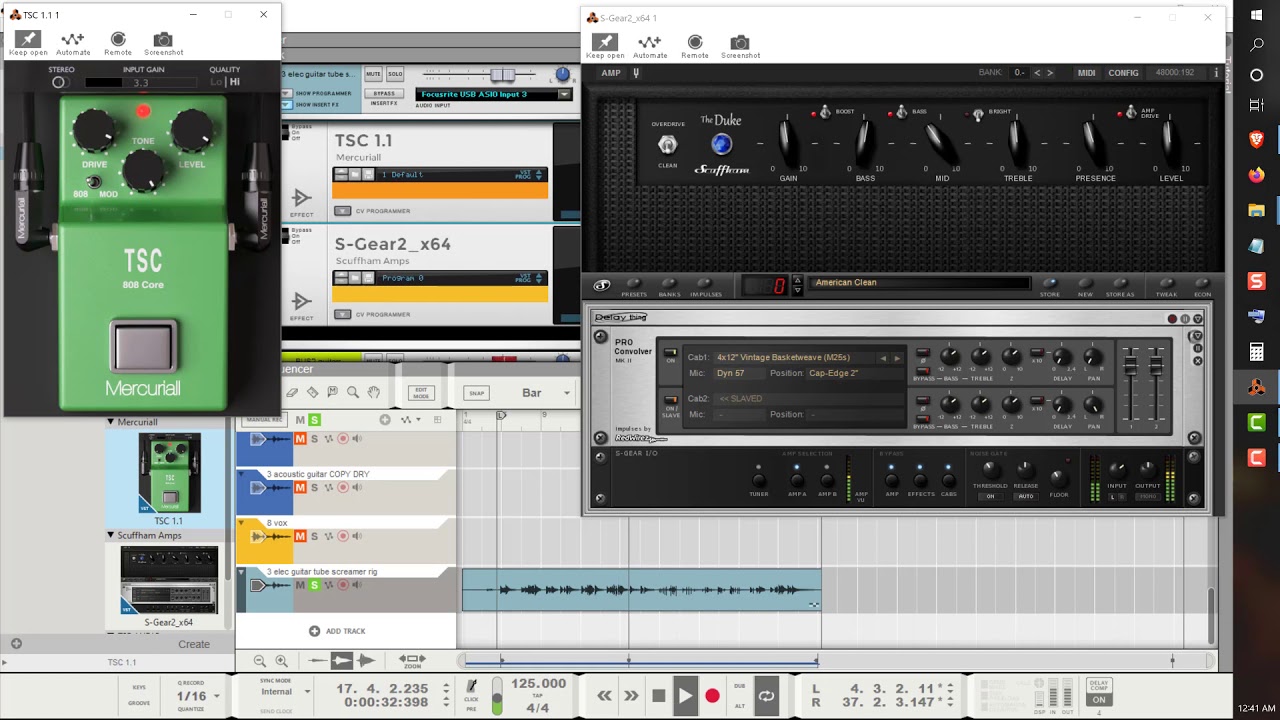1280x720 pixels.
Task: Go to next bank in S-Gear
Action: pyautogui.click(x=1049, y=73)
